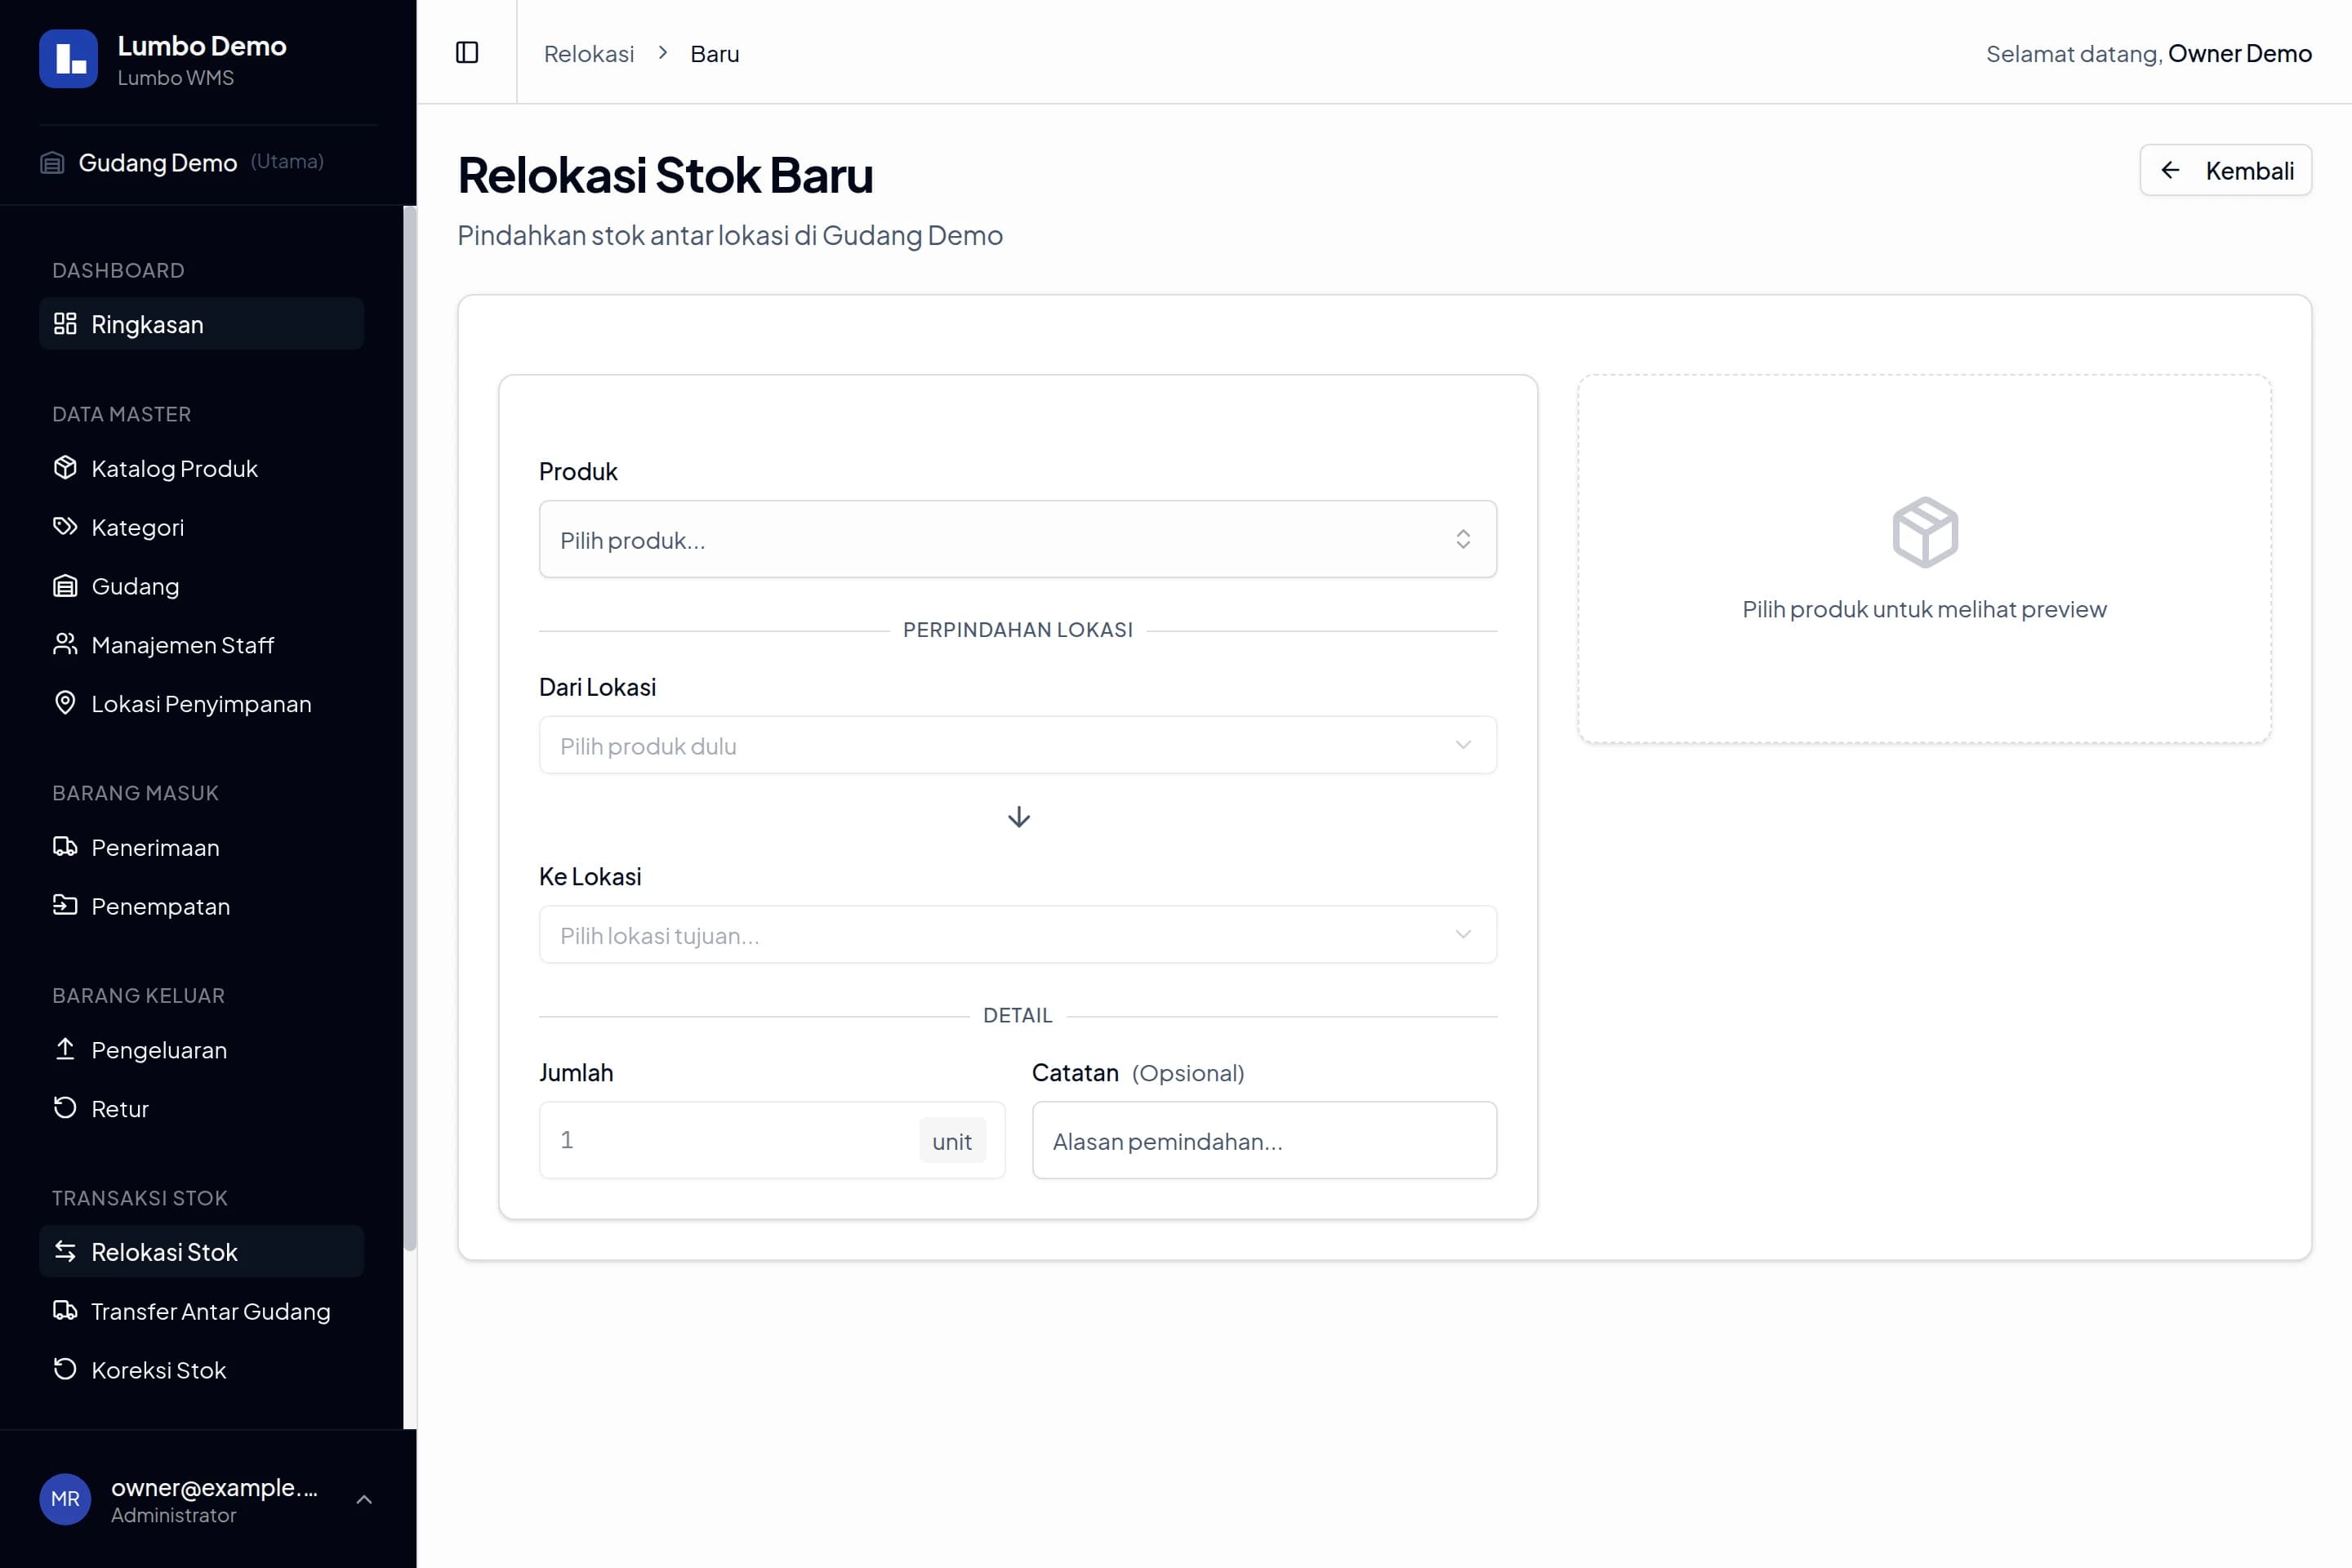The image size is (2352, 1568).
Task: Click the MR user avatar
Action: click(65, 1499)
